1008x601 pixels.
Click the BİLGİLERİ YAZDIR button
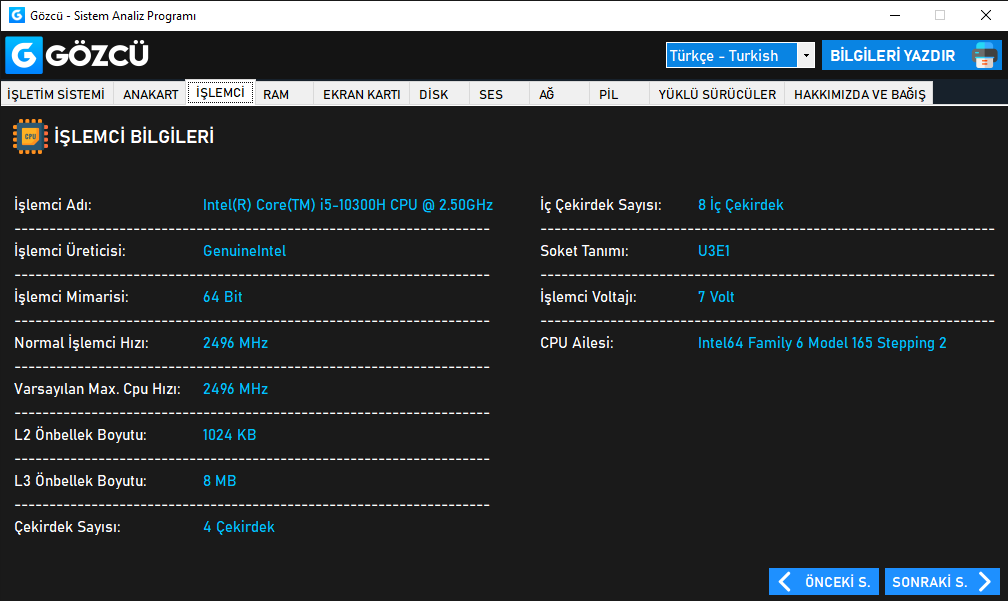(x=912, y=55)
